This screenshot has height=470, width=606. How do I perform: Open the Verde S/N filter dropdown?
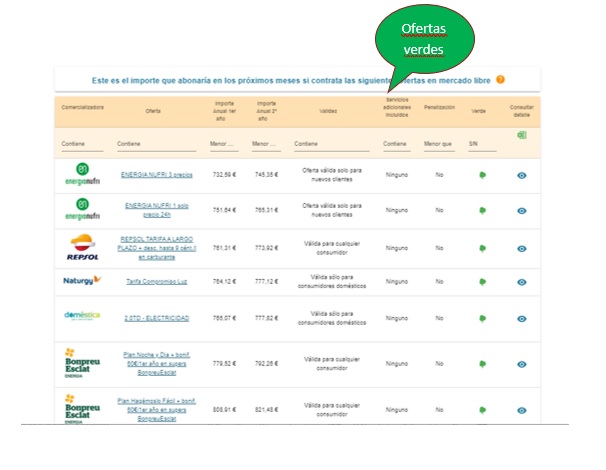tap(482, 144)
